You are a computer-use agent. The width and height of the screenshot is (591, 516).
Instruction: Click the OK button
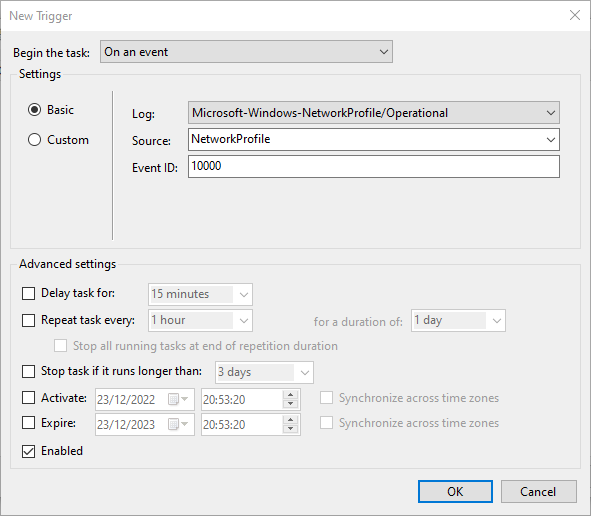[x=455, y=492]
